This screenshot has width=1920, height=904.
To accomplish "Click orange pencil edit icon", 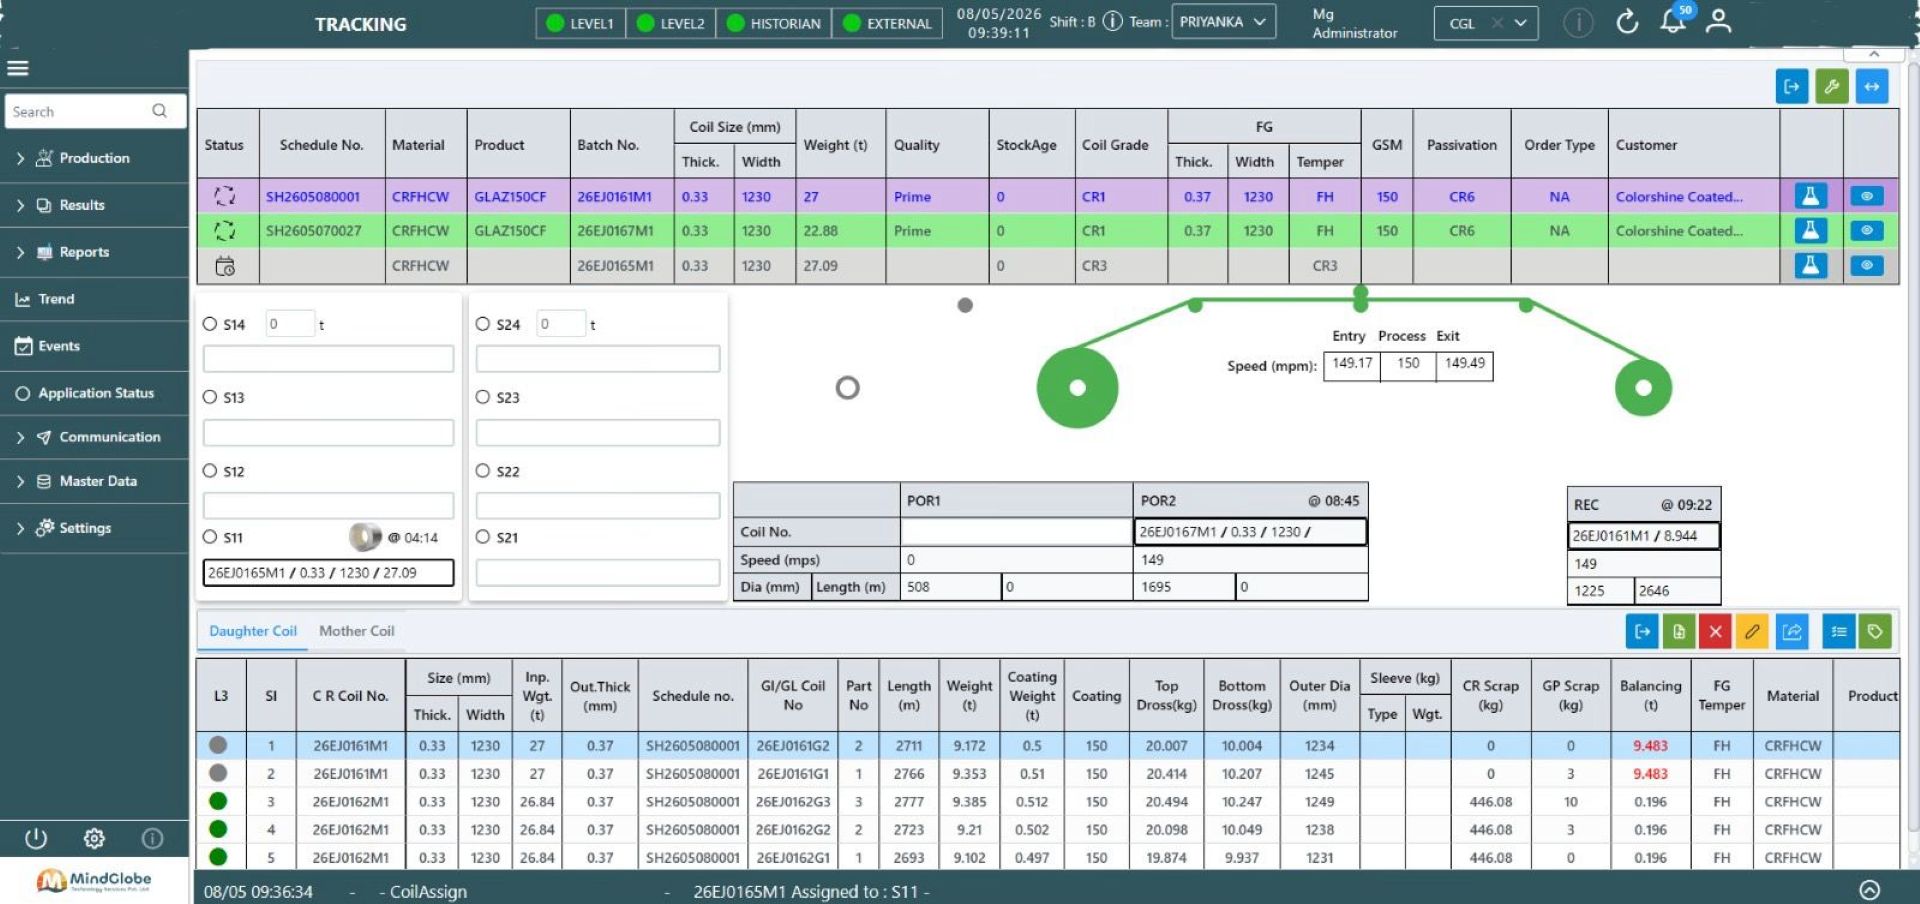I will [1753, 631].
